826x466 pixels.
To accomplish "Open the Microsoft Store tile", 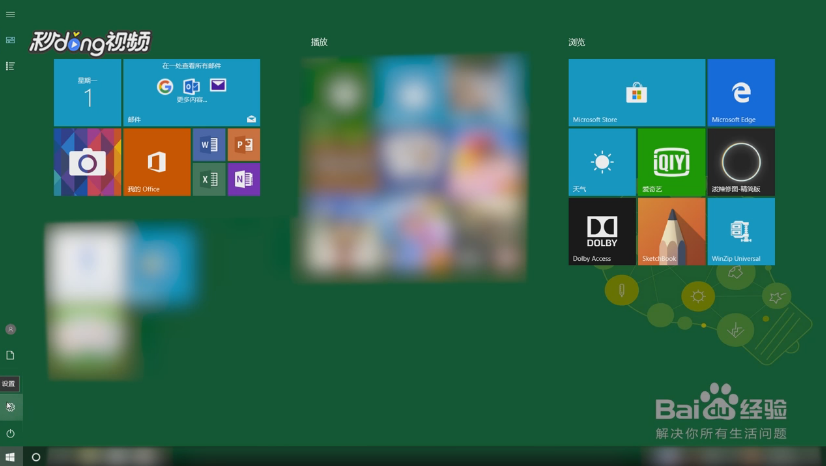I will click(x=637, y=93).
